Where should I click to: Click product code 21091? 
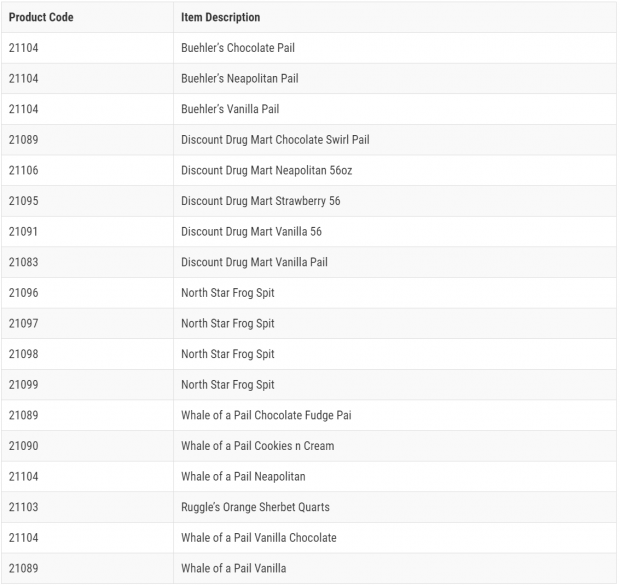(x=23, y=231)
